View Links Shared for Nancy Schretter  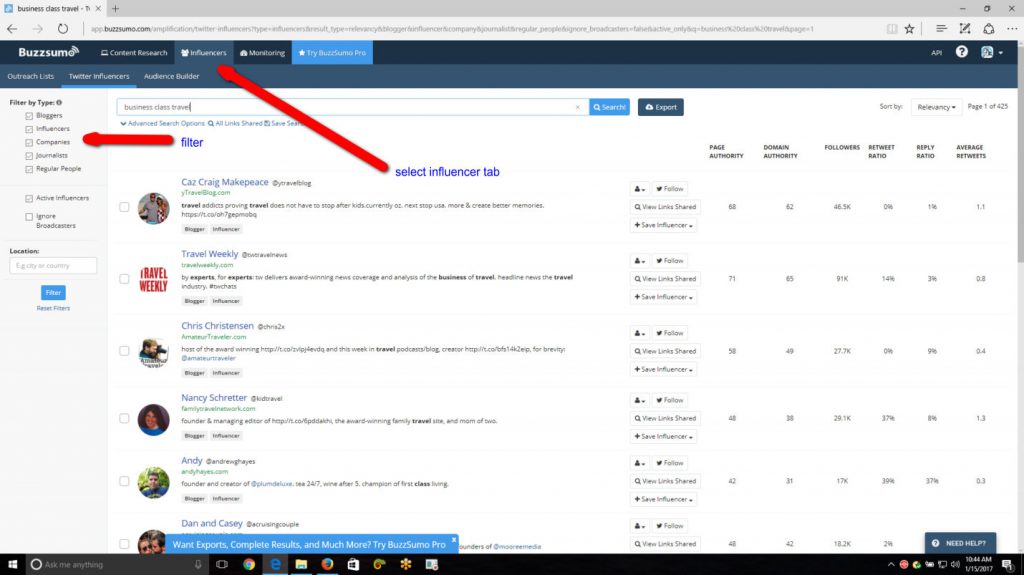[665, 418]
